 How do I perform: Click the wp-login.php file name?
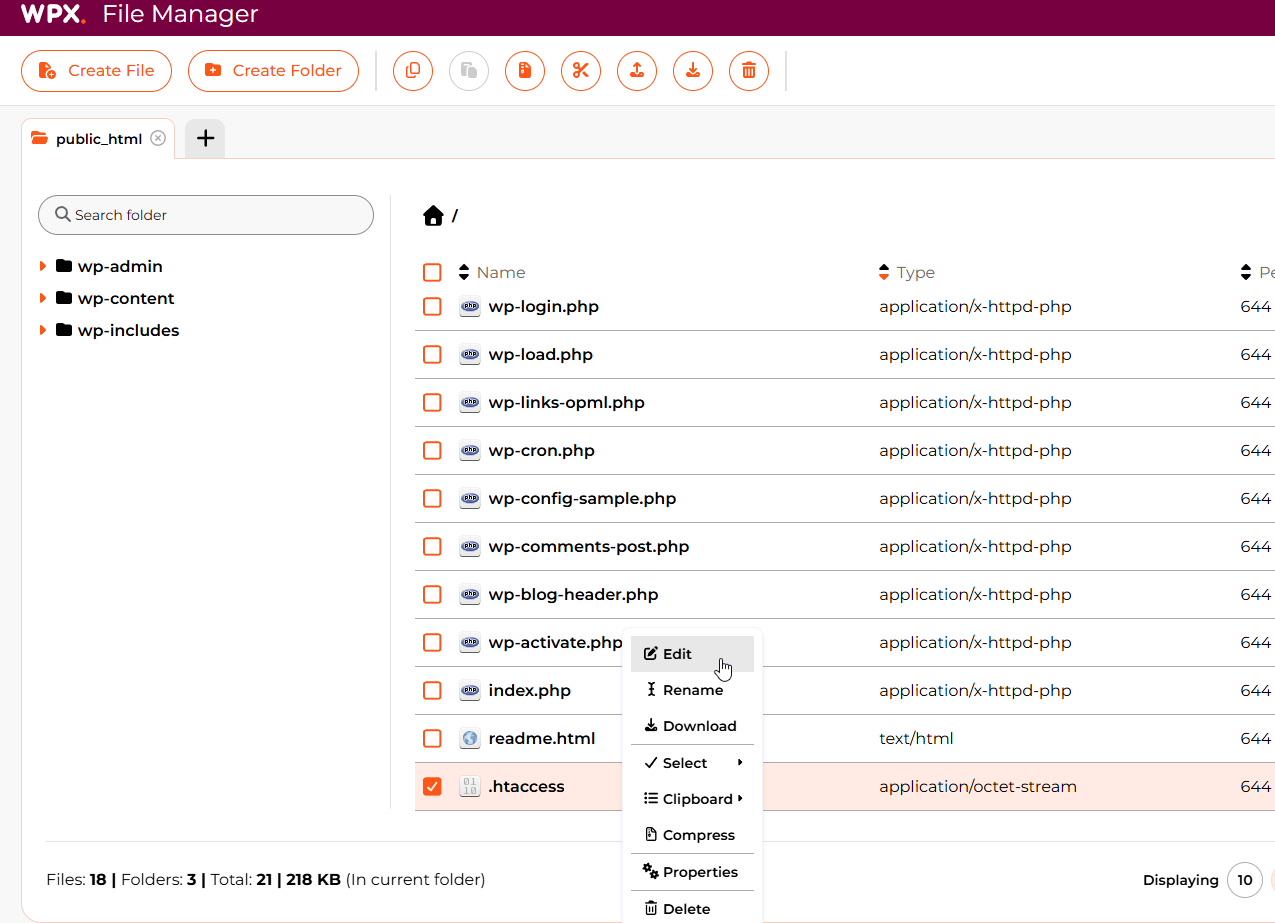(x=544, y=307)
